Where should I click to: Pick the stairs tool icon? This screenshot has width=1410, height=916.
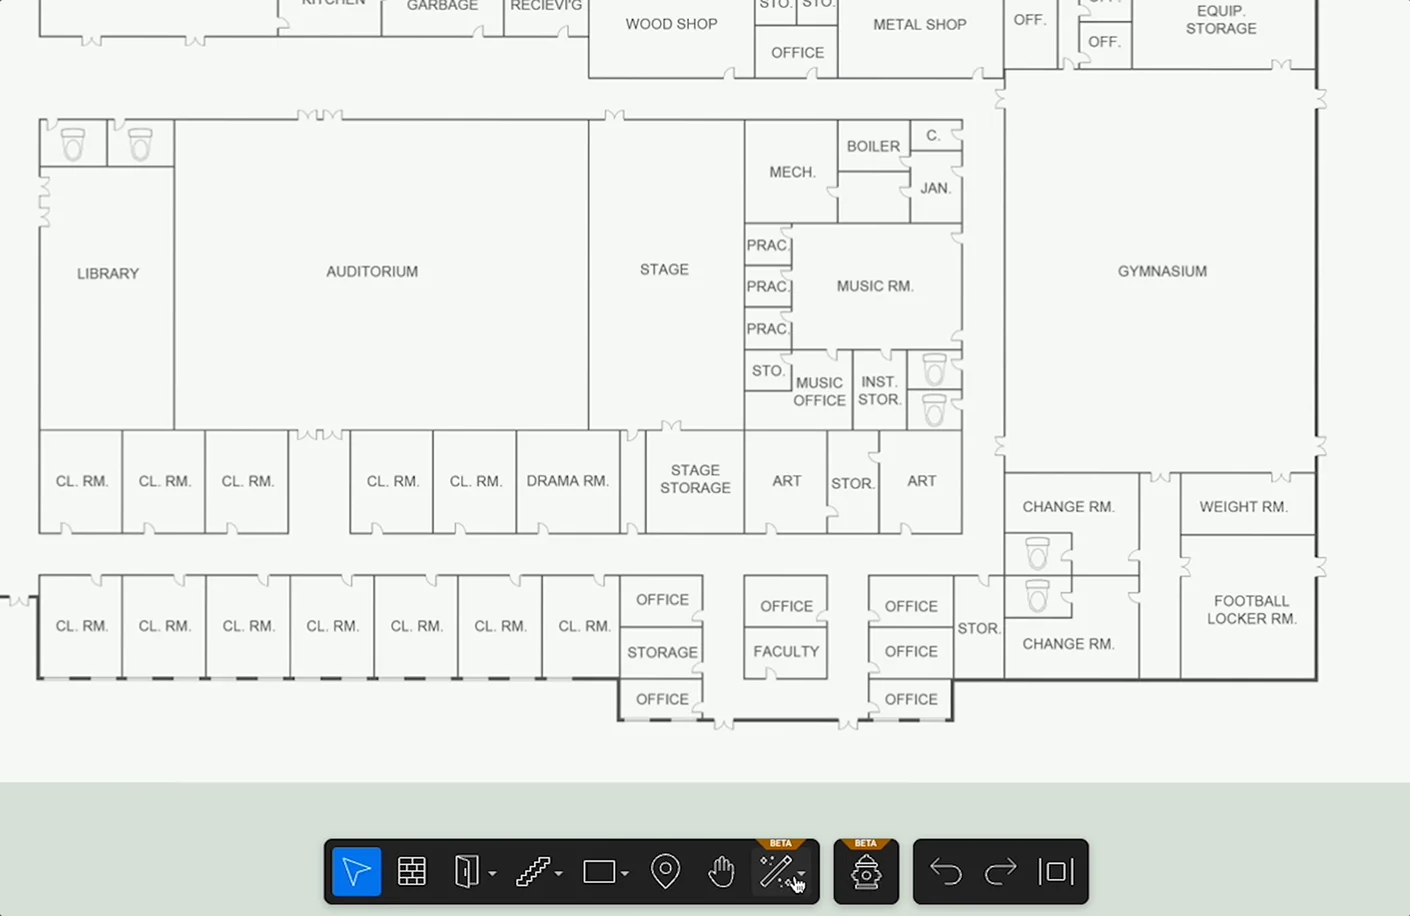coord(532,872)
